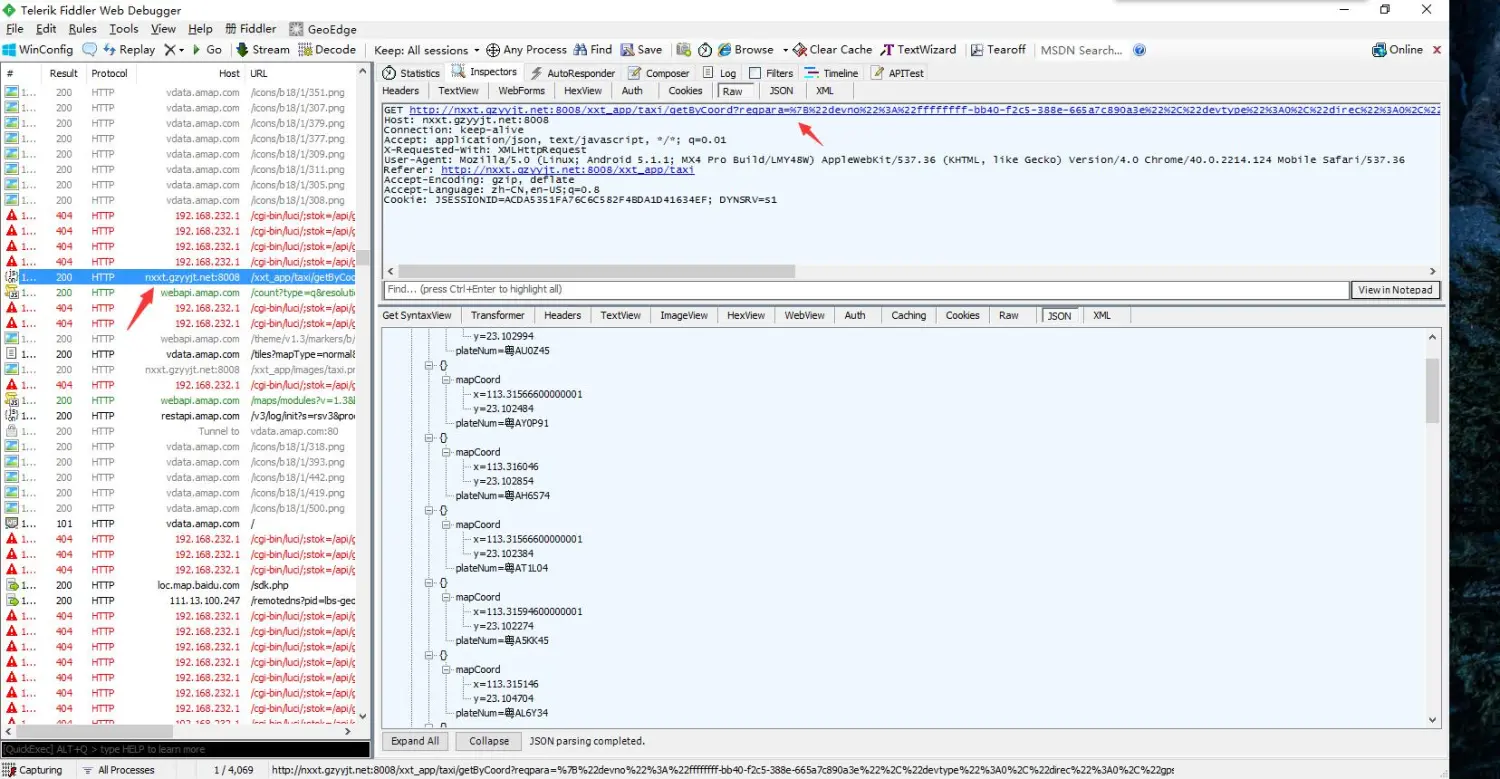Open the Referer header link
Screen dimensions: 1500x779
(567, 170)
